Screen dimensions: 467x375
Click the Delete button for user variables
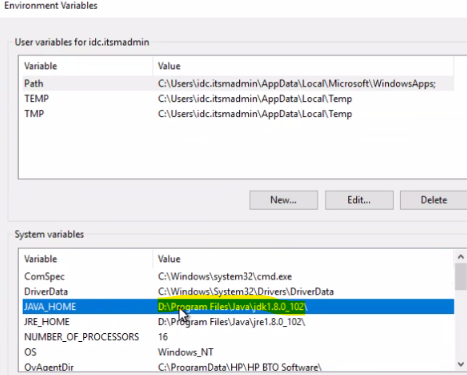433,200
